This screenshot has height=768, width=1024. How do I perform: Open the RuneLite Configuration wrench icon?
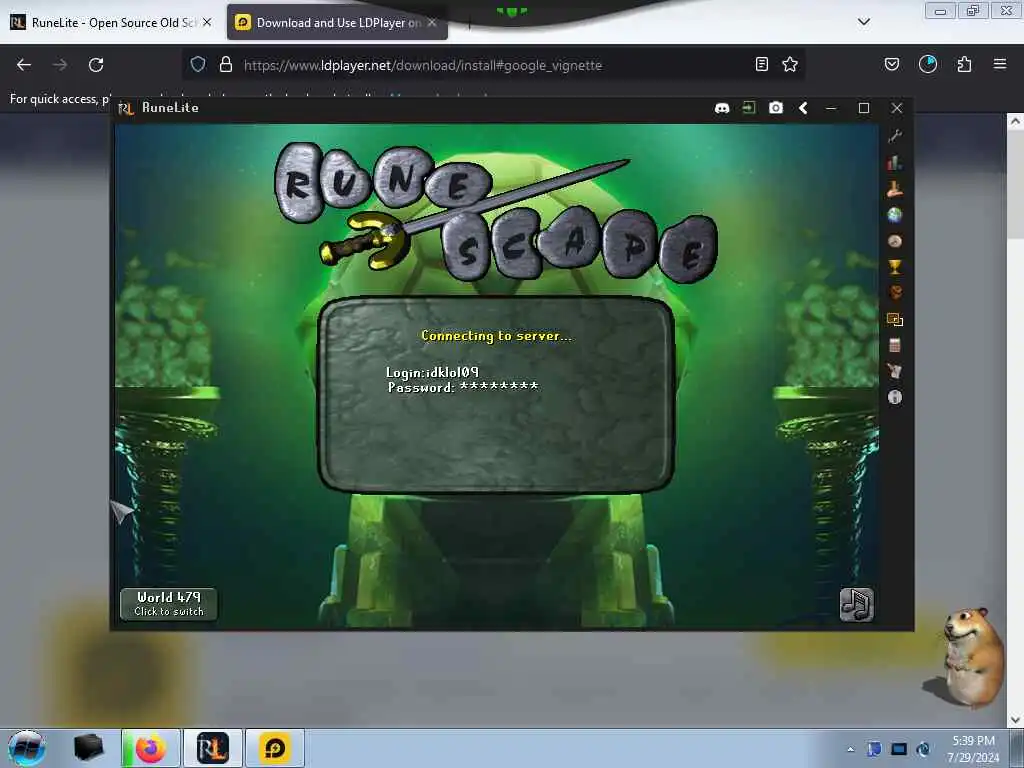point(895,136)
